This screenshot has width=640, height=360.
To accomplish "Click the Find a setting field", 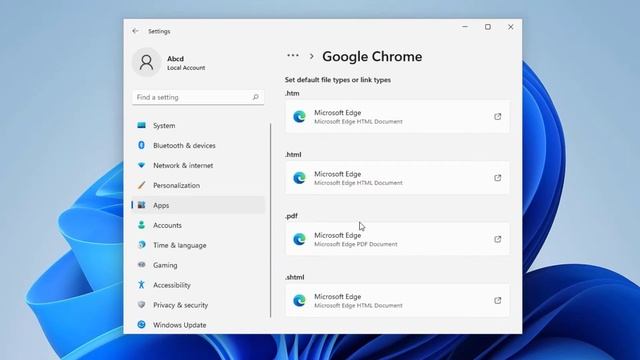I will pyautogui.click(x=198, y=97).
